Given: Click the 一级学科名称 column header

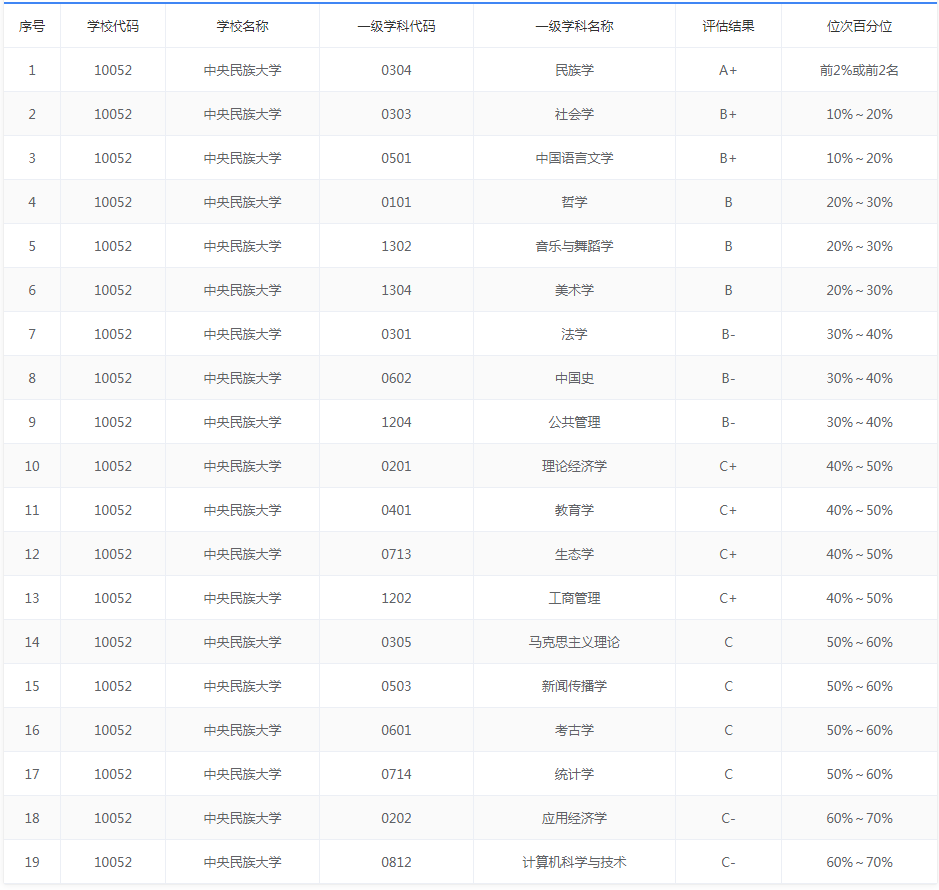Looking at the screenshot, I should tap(574, 26).
